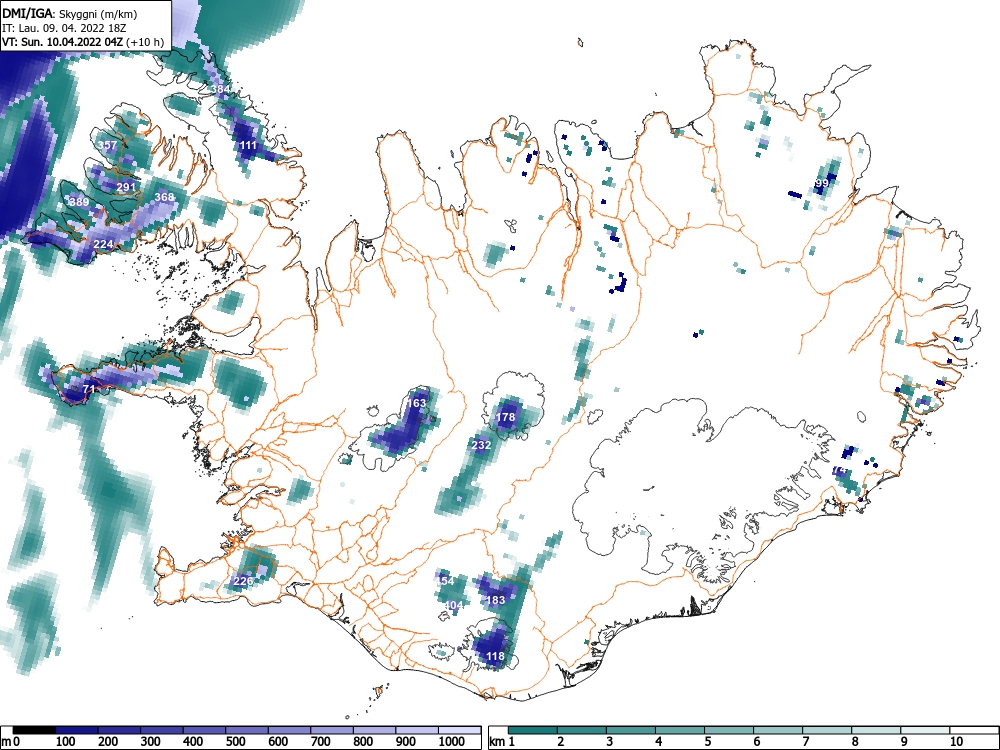Click the '404' visibility value label
Image resolution: width=1000 pixels, height=750 pixels.
[x=453, y=605]
